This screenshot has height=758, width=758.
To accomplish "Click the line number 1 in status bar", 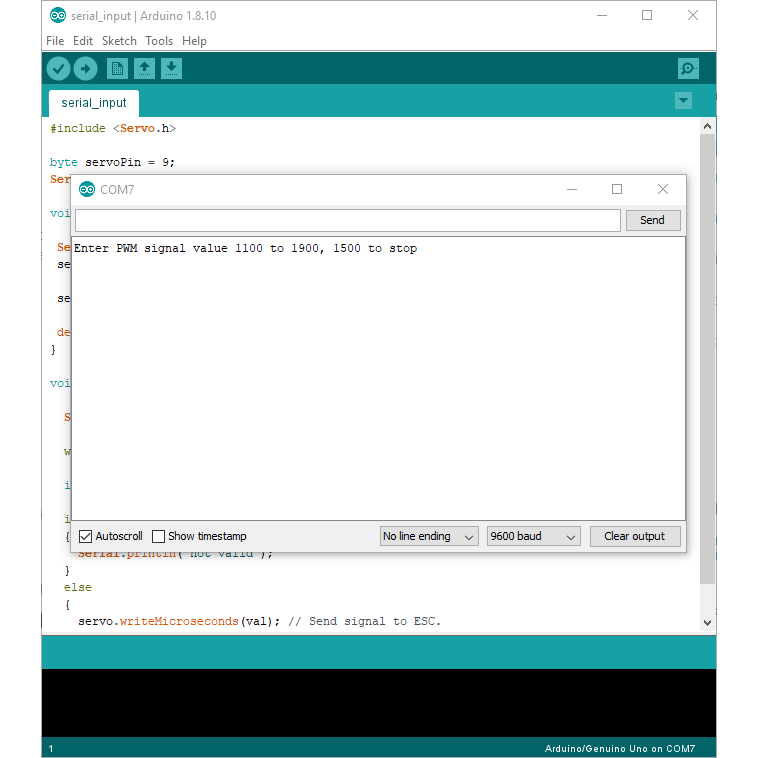I will pyautogui.click(x=51, y=748).
